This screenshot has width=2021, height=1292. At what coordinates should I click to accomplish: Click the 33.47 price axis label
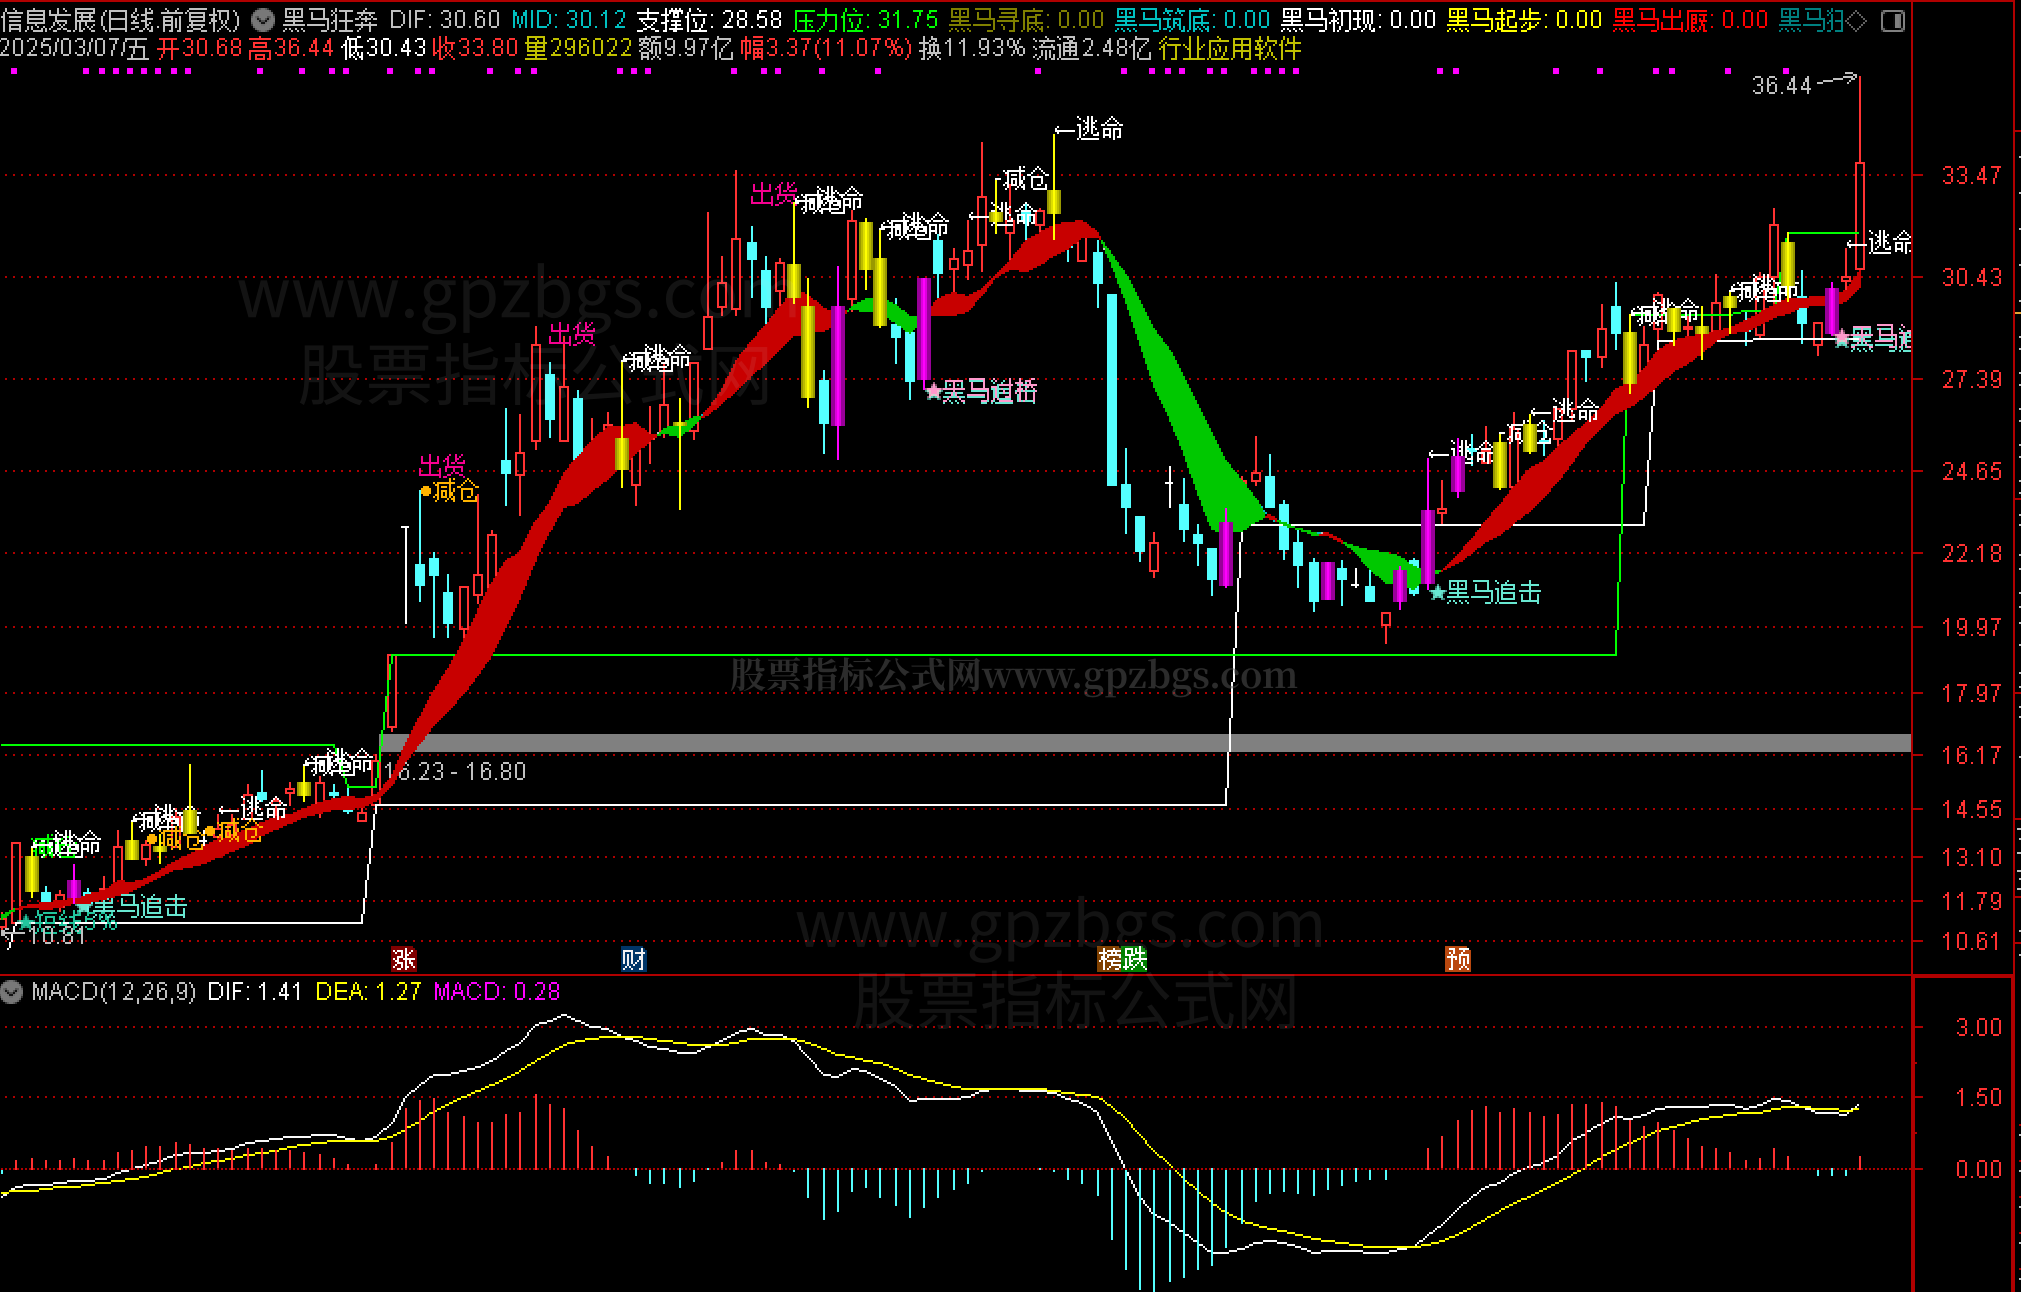point(1971,175)
